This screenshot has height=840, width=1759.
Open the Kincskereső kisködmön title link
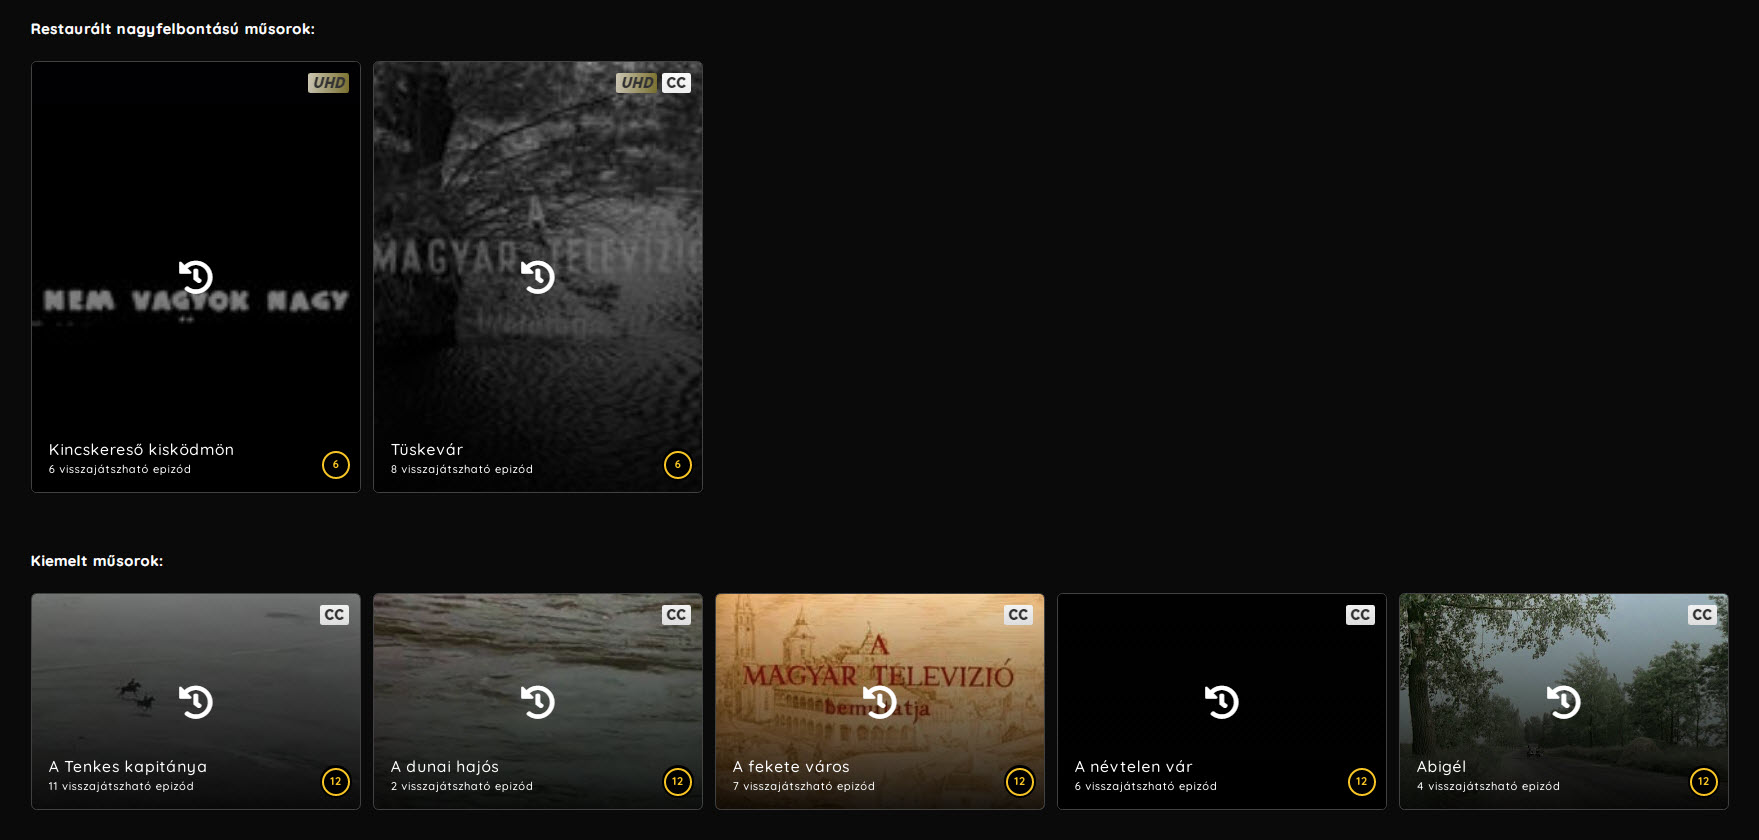141,450
